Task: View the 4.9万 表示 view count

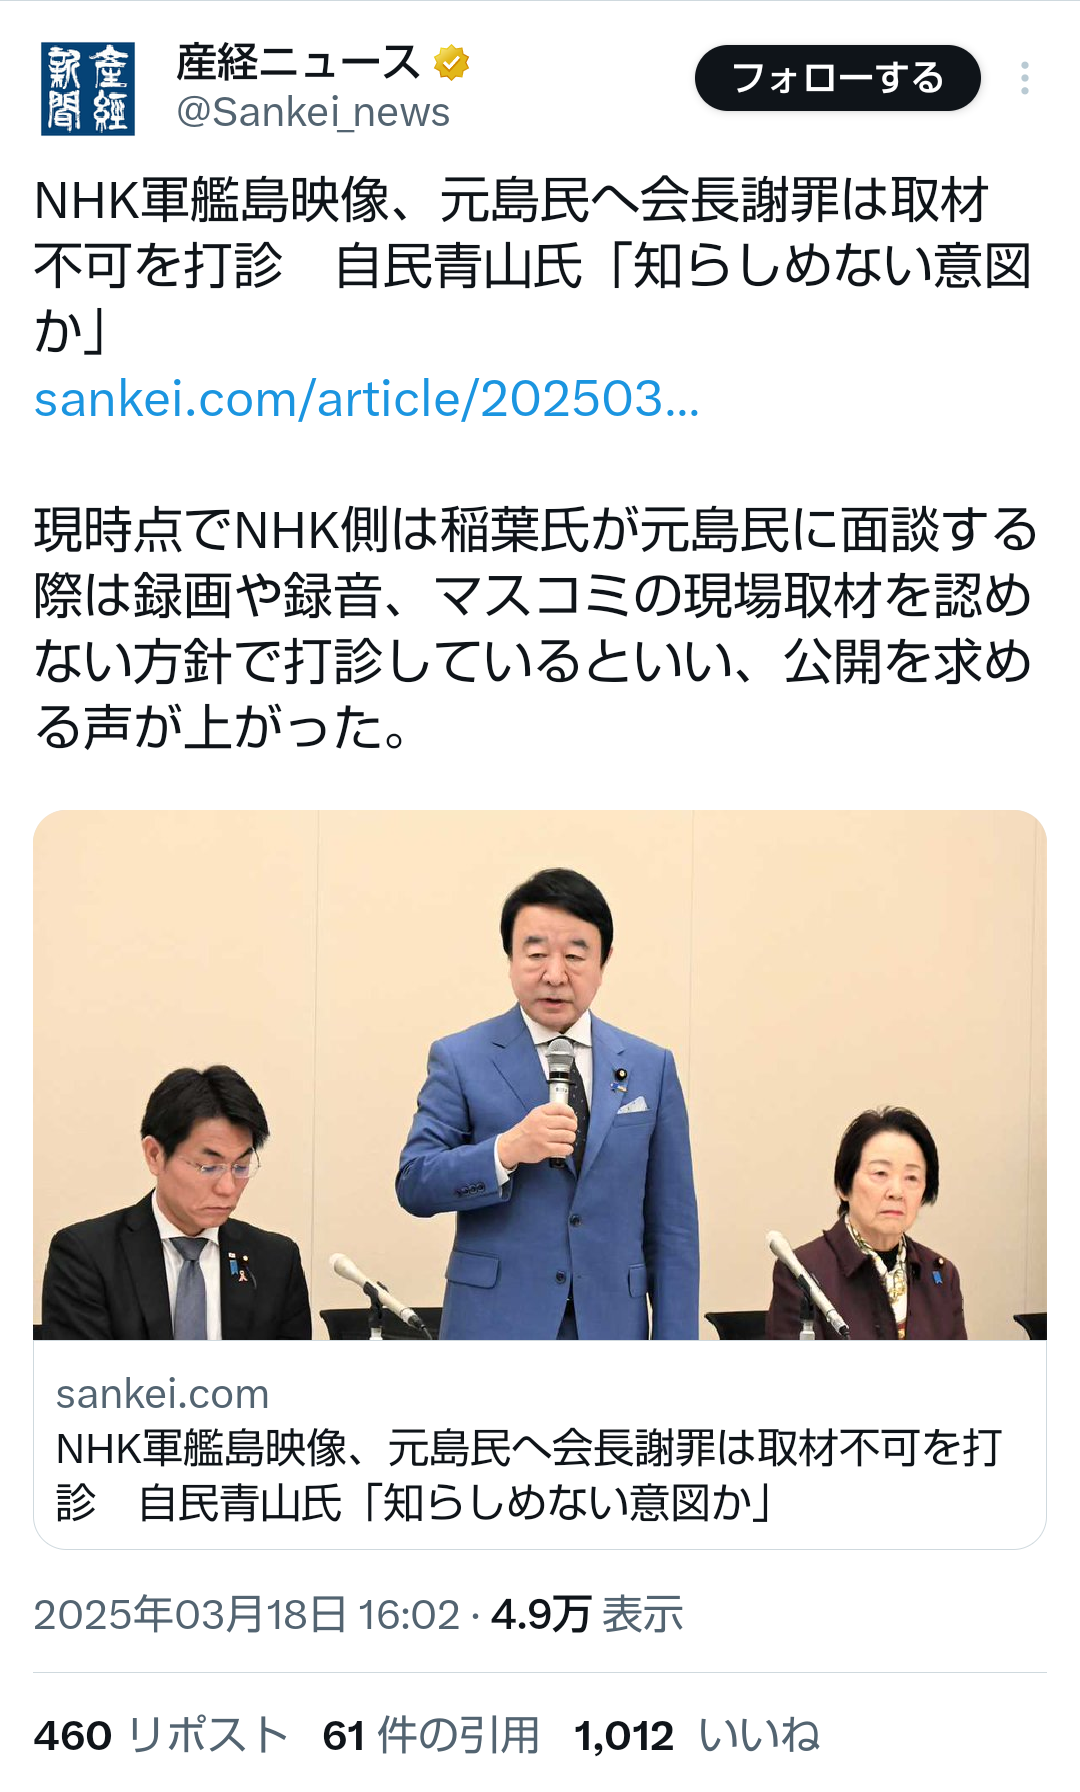Action: tap(587, 1614)
